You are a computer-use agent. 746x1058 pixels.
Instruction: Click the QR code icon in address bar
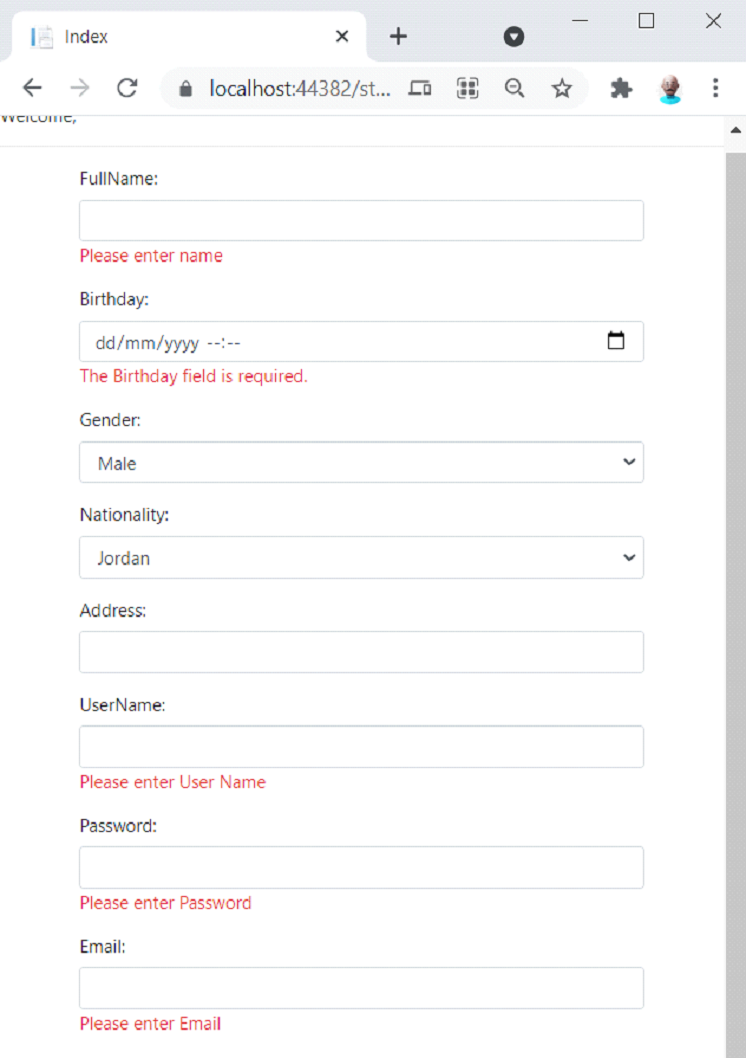pyautogui.click(x=467, y=88)
